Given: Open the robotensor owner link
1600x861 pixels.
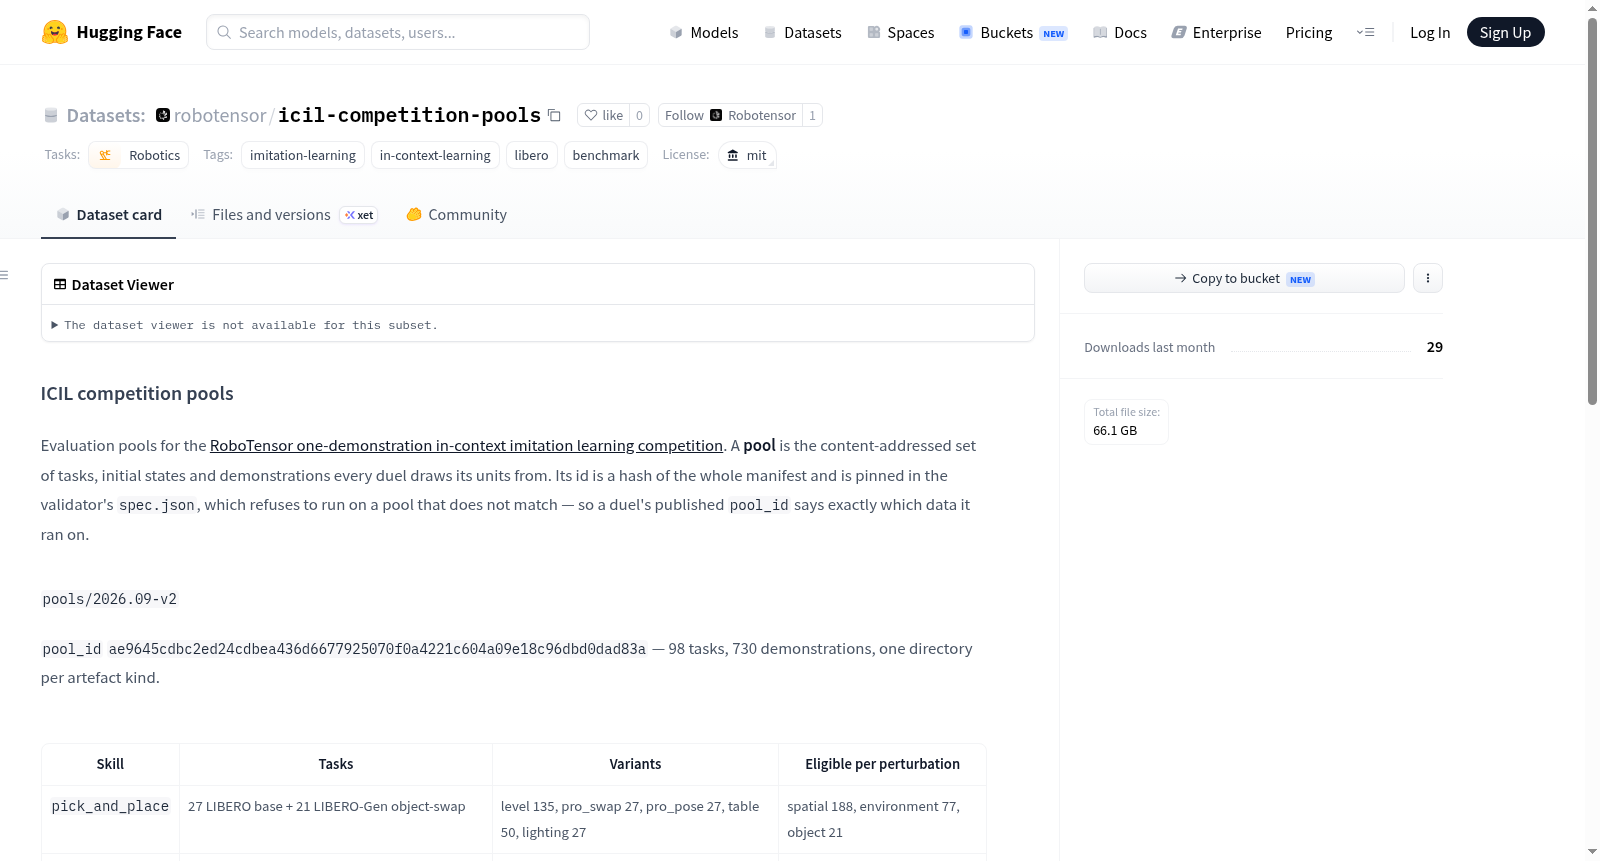Looking at the screenshot, I should [x=220, y=115].
